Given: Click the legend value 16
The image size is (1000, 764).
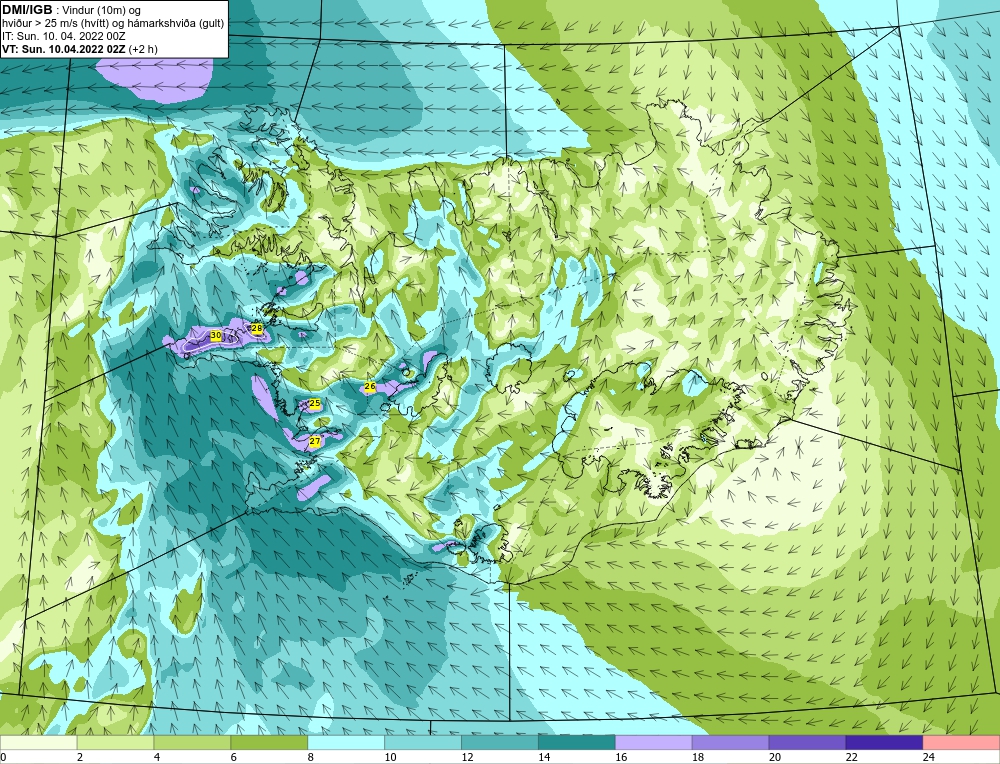Looking at the screenshot, I should [x=621, y=757].
